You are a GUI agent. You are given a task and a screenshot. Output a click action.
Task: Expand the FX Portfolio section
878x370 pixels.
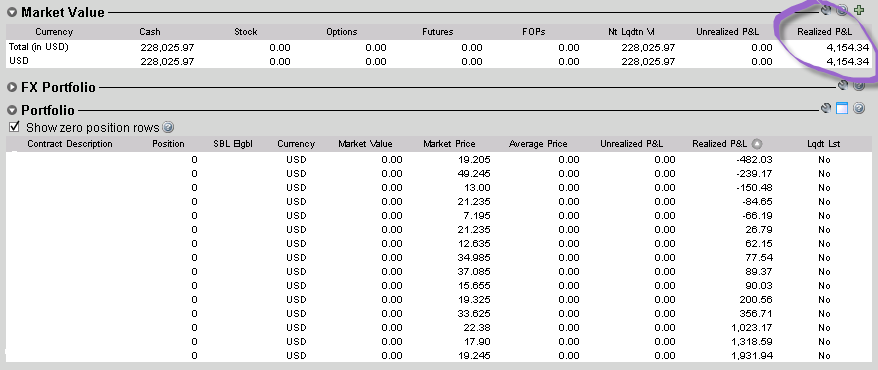point(12,87)
